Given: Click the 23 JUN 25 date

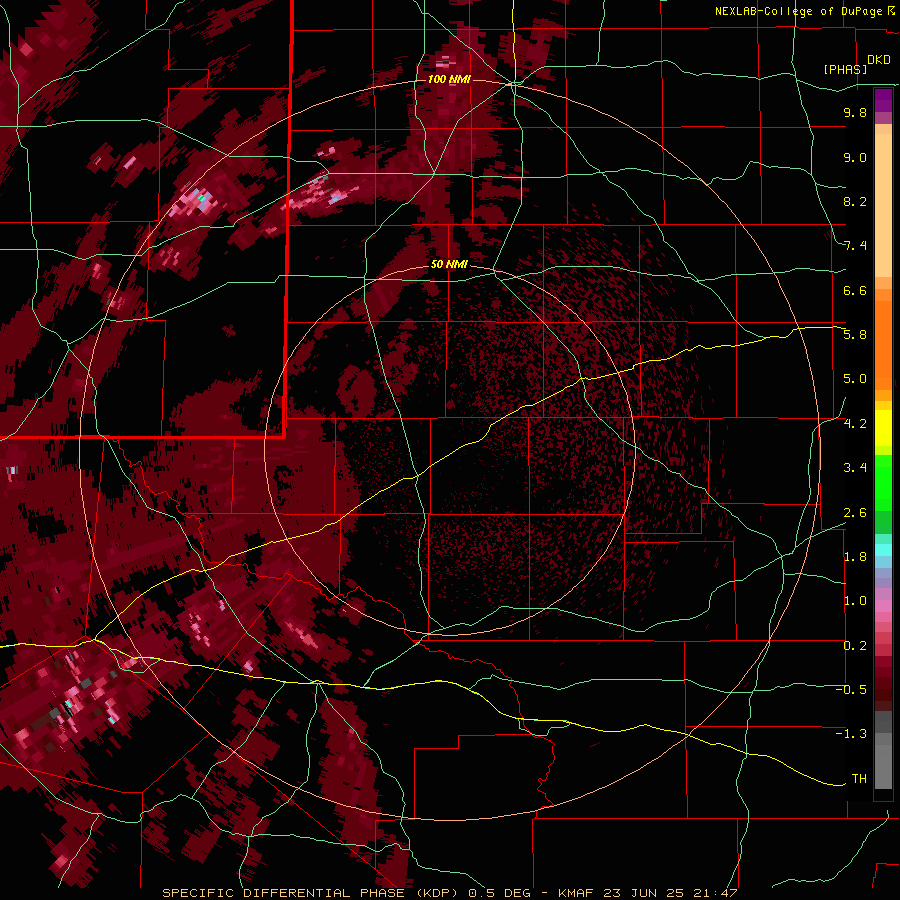Looking at the screenshot, I should point(645,893).
